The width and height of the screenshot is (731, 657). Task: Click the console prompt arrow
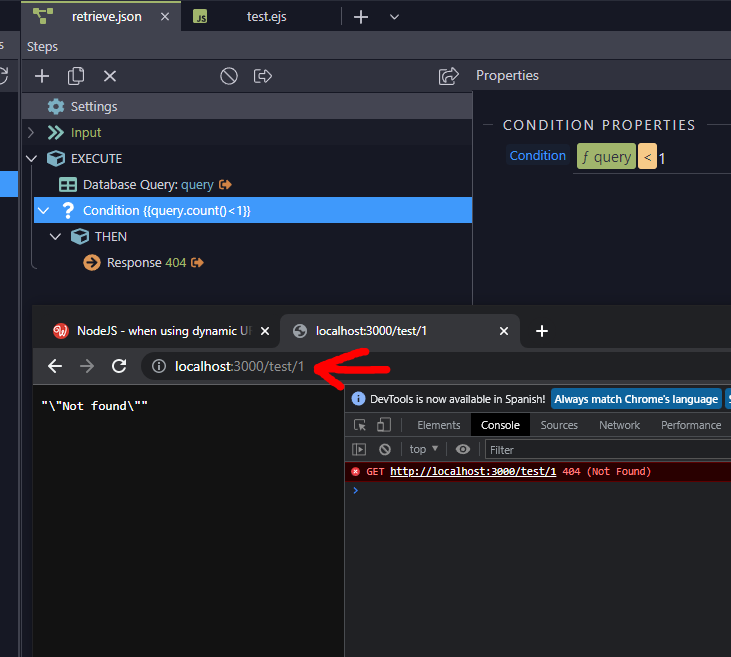tap(356, 490)
